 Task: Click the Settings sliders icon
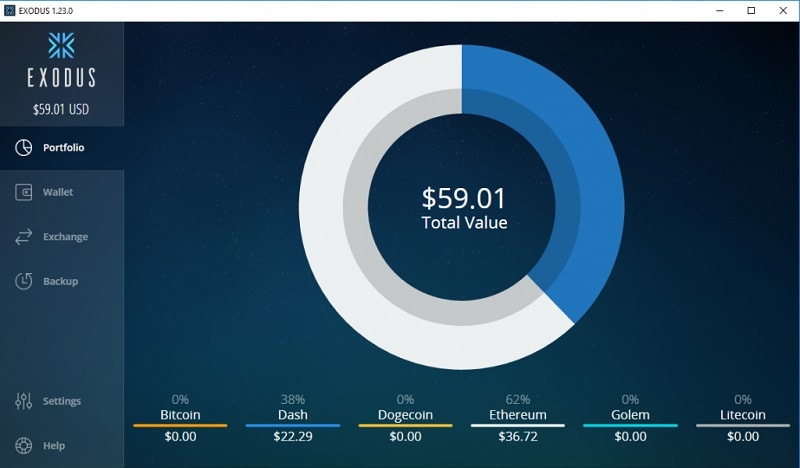point(24,401)
